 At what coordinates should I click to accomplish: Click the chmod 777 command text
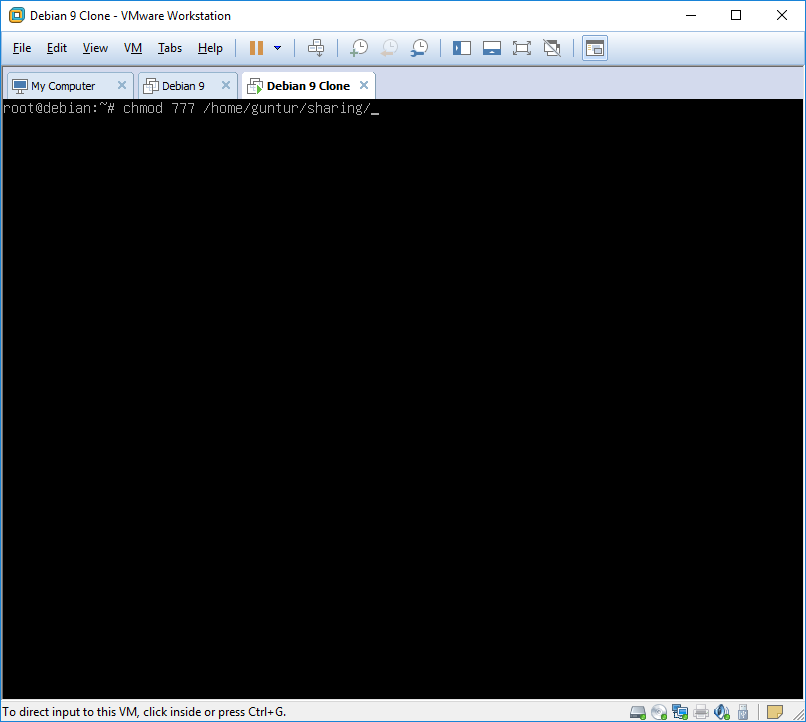[x=247, y=108]
